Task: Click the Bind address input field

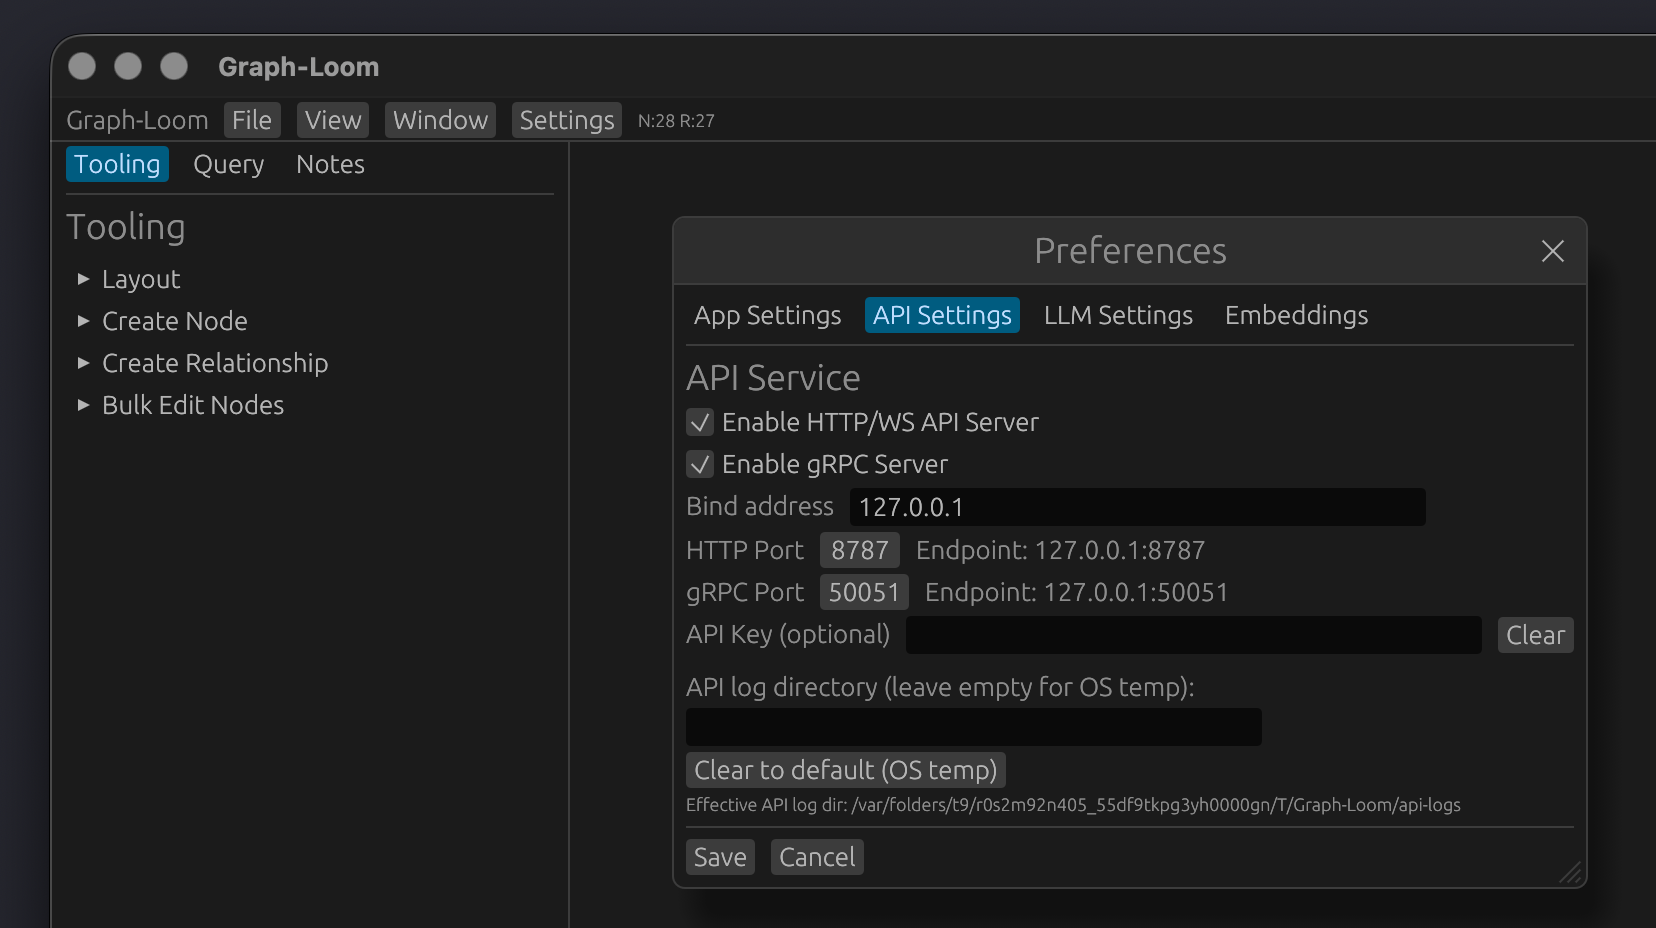Action: click(1137, 507)
